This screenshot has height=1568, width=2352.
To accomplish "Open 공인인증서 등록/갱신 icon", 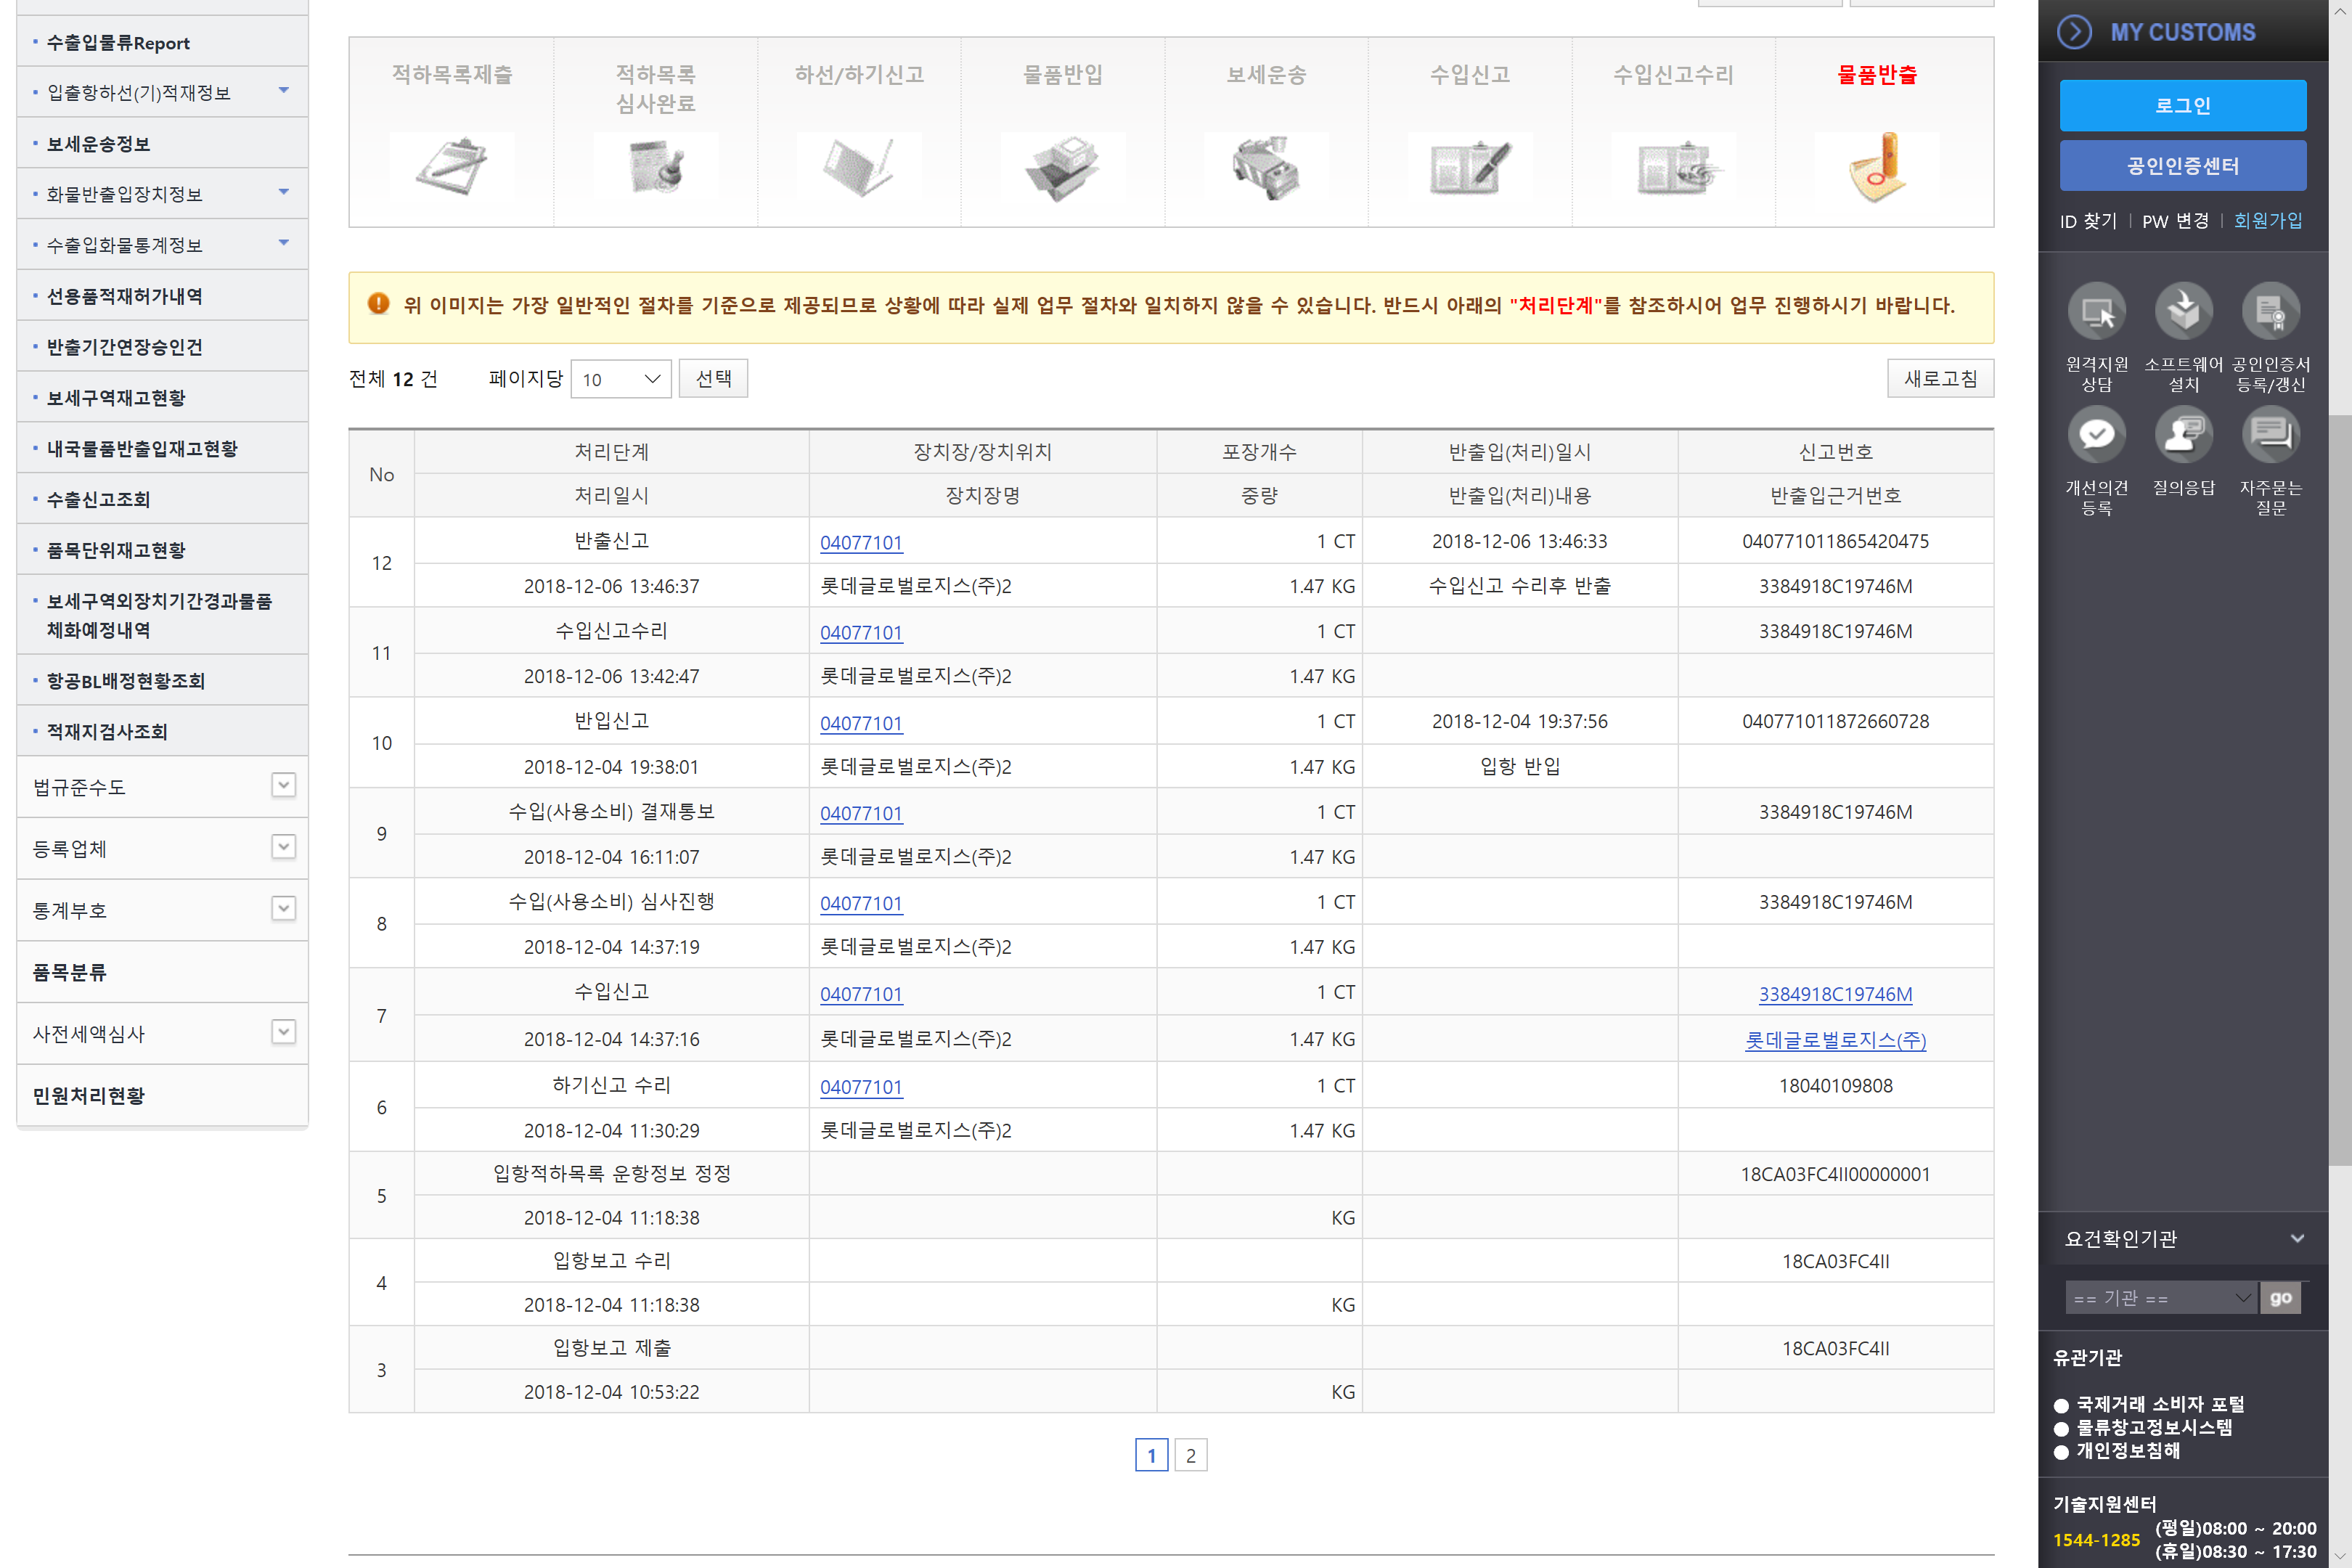I will [2270, 311].
